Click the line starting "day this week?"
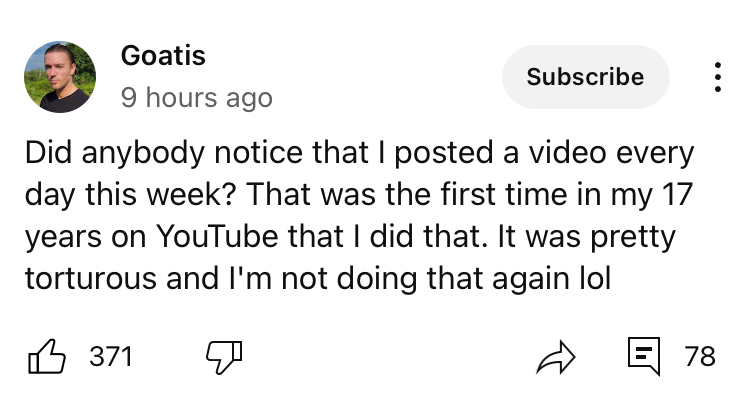This screenshot has width=750, height=414. [358, 197]
